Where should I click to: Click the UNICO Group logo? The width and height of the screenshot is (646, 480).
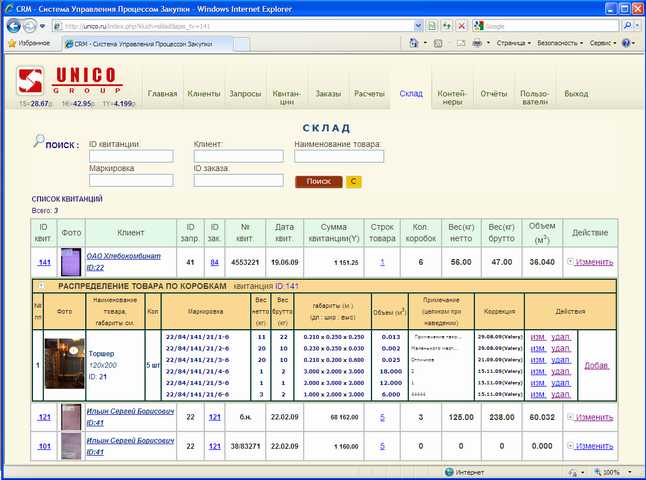pyautogui.click(x=70, y=81)
